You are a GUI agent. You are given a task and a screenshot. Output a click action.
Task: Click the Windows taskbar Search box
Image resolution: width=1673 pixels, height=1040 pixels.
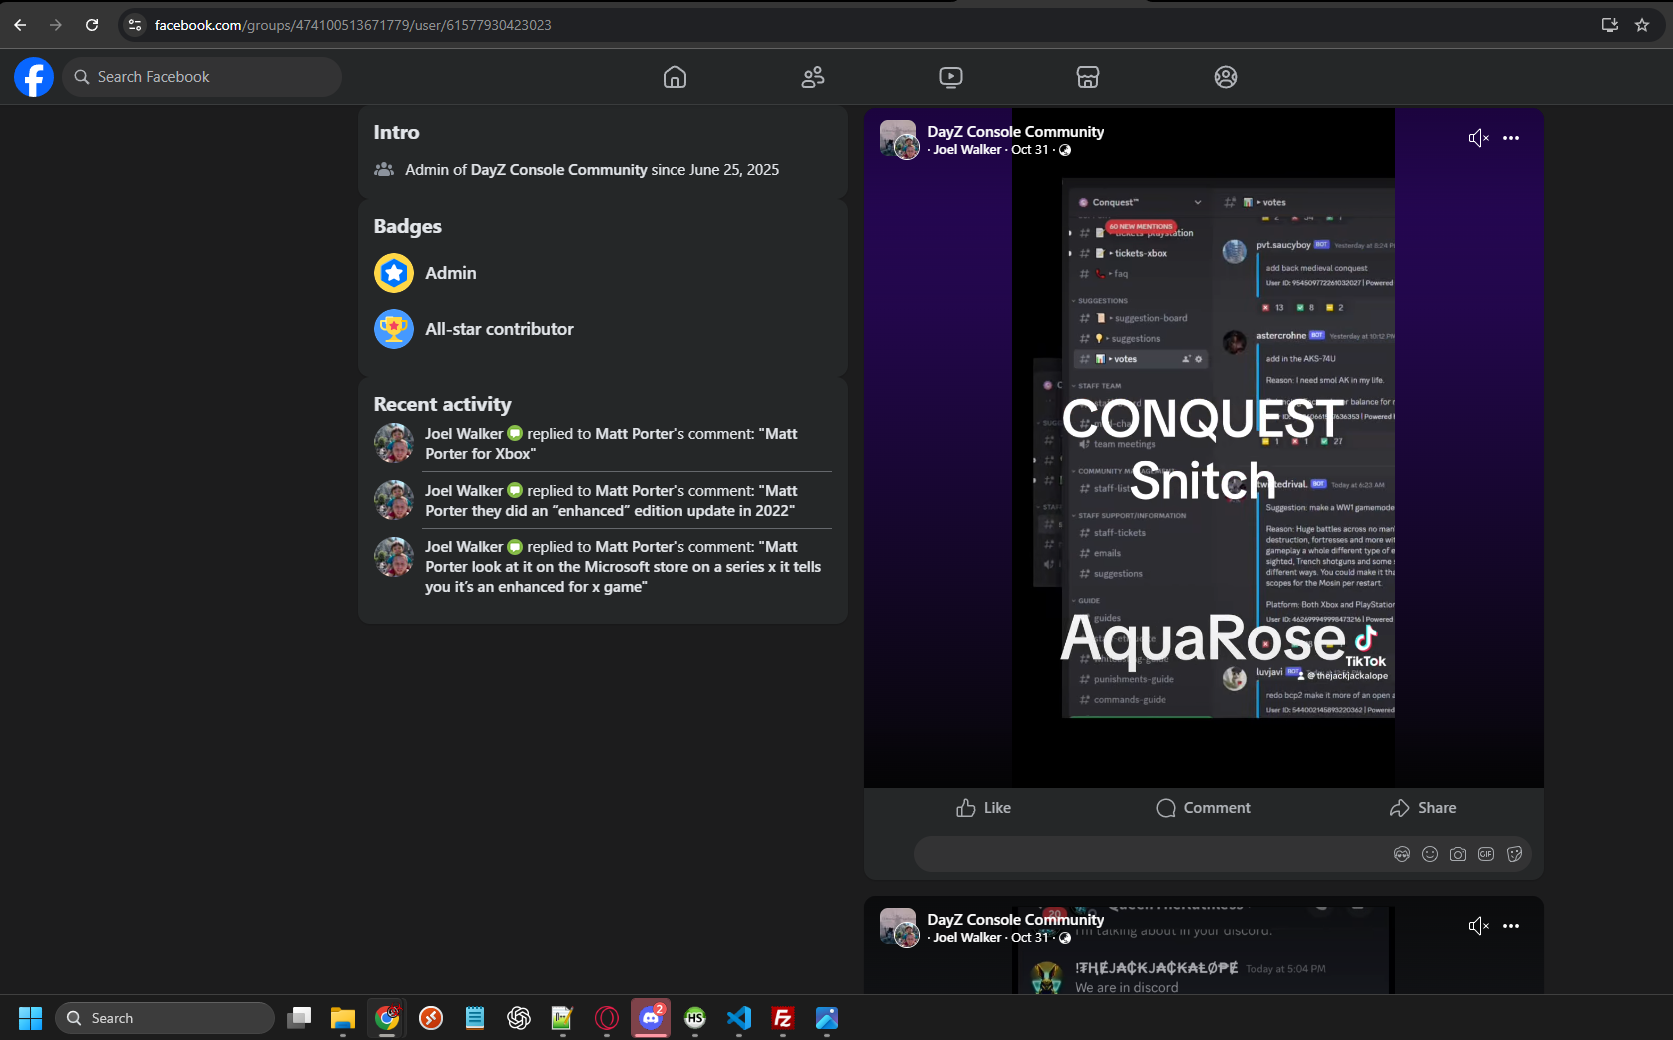165,1018
